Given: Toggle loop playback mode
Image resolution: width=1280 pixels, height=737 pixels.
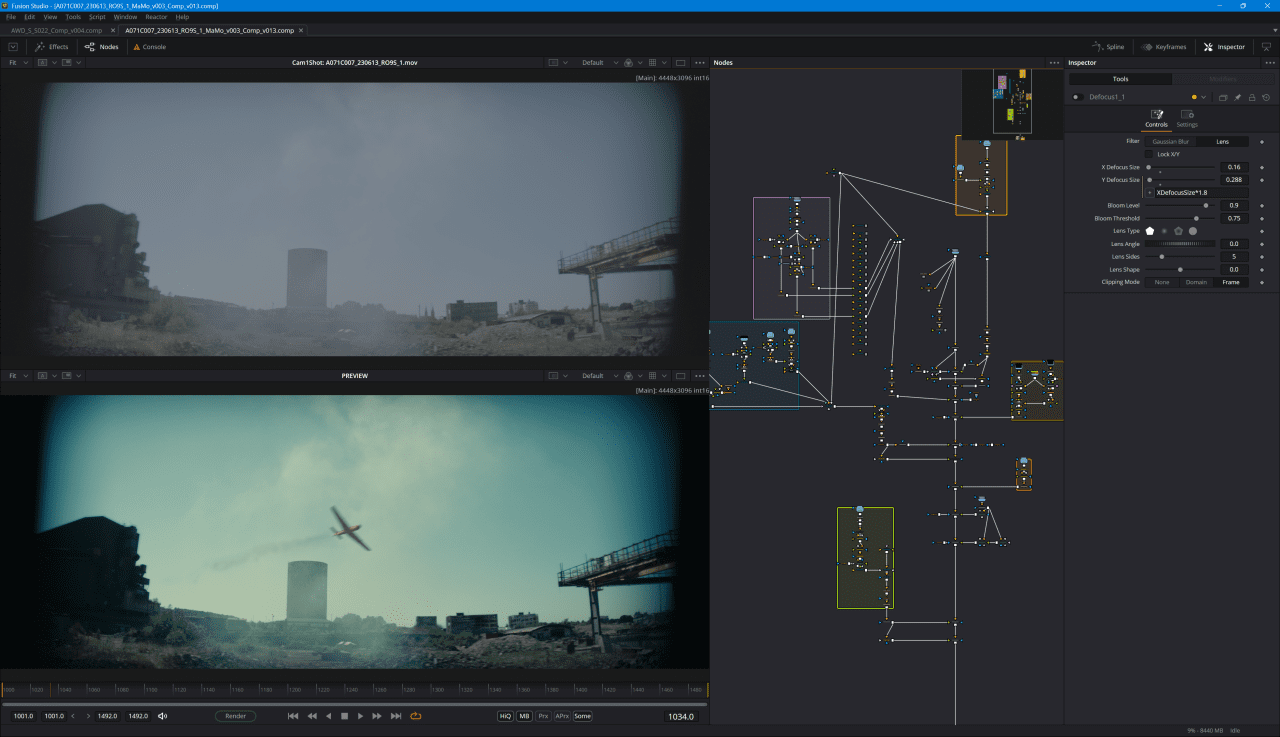Looking at the screenshot, I should click(x=416, y=716).
